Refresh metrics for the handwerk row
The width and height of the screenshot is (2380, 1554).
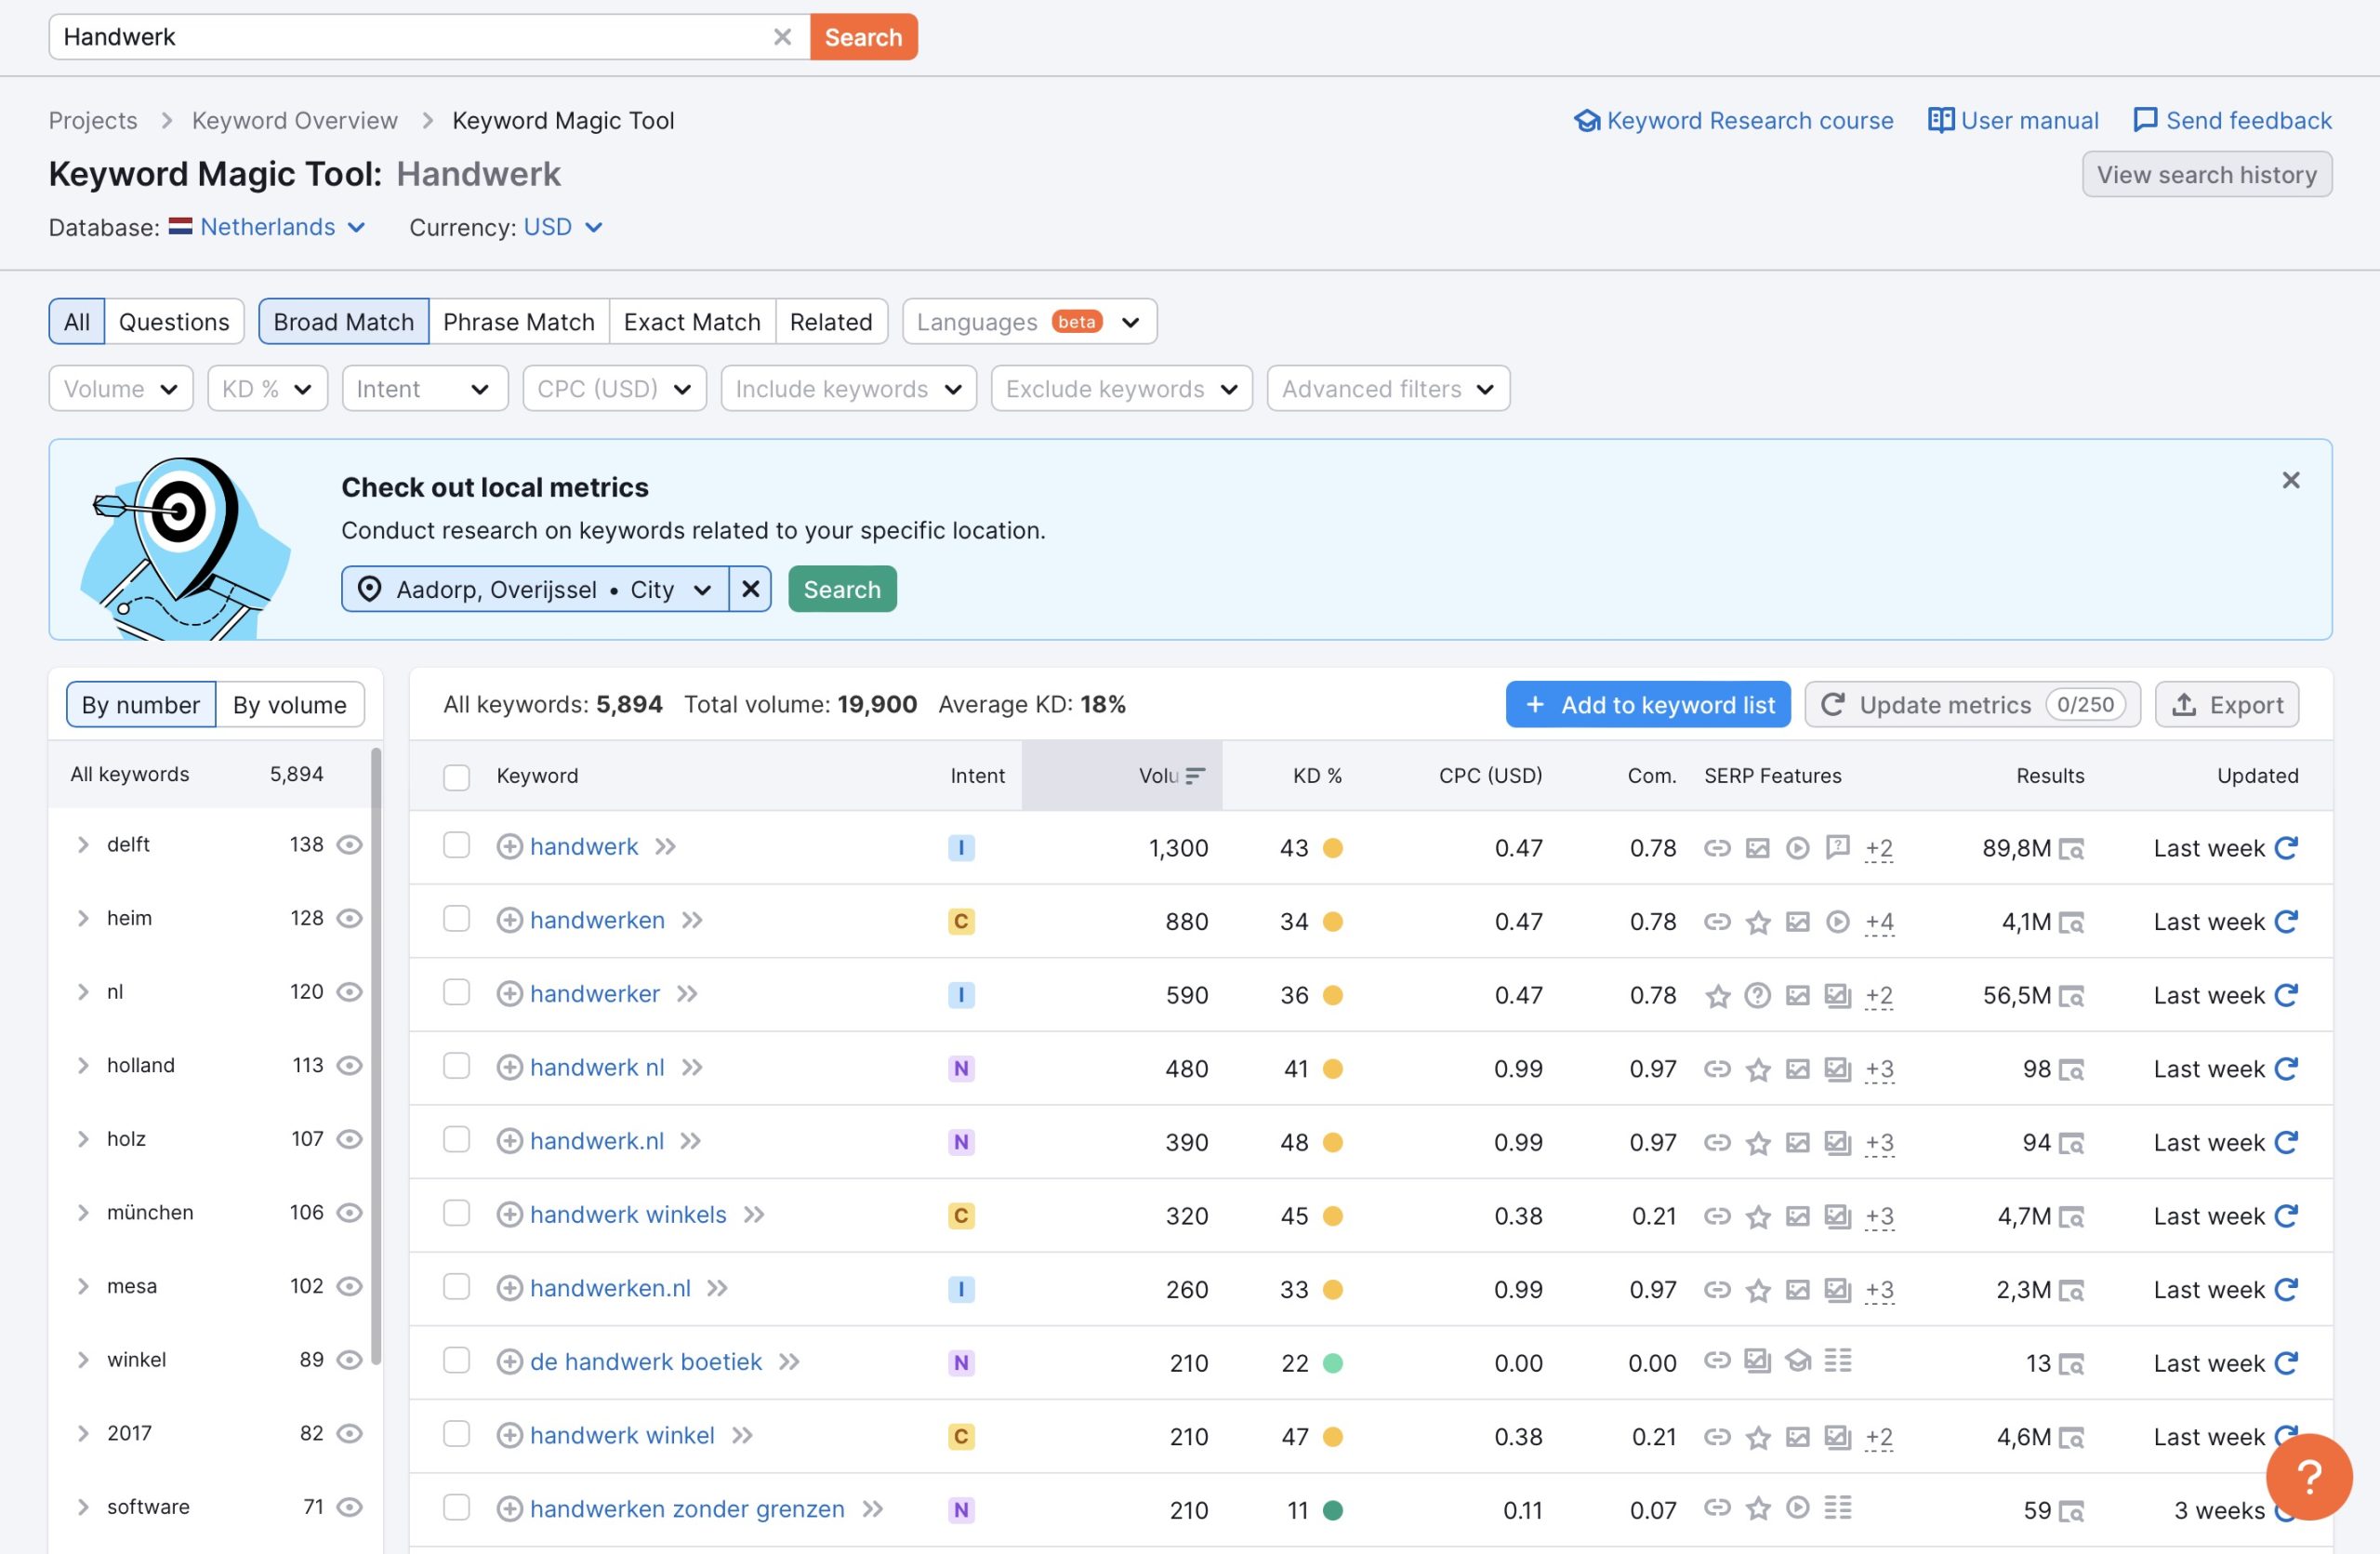point(2286,848)
